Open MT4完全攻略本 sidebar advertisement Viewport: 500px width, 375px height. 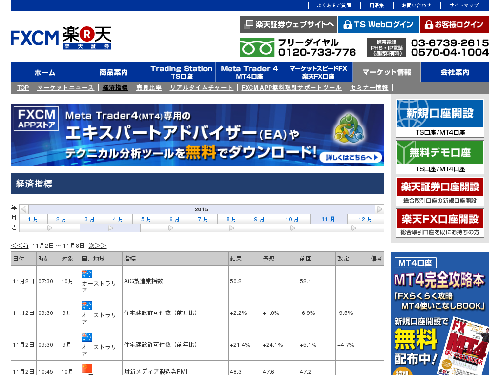coord(440,313)
